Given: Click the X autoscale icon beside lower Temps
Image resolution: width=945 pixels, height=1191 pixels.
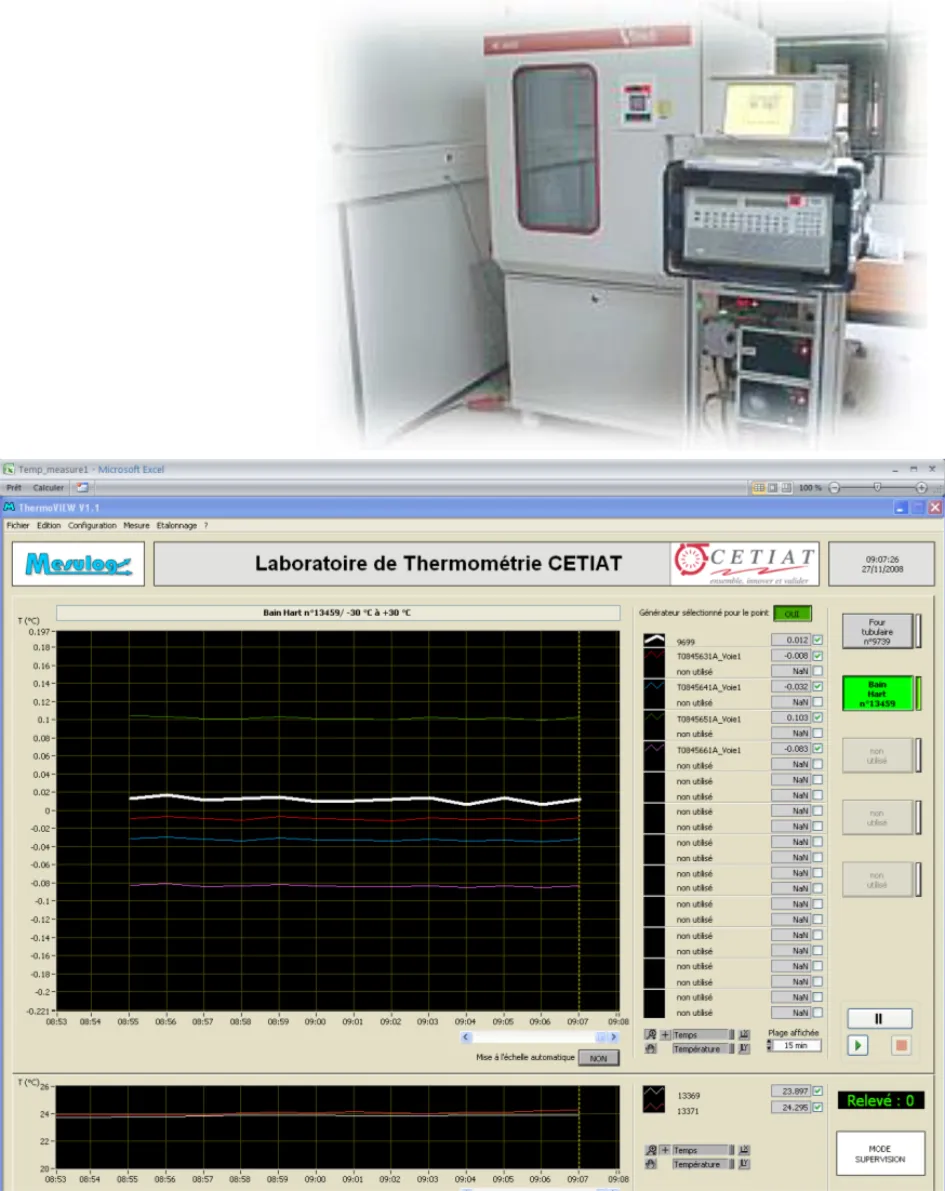Looking at the screenshot, I should (x=744, y=1150).
